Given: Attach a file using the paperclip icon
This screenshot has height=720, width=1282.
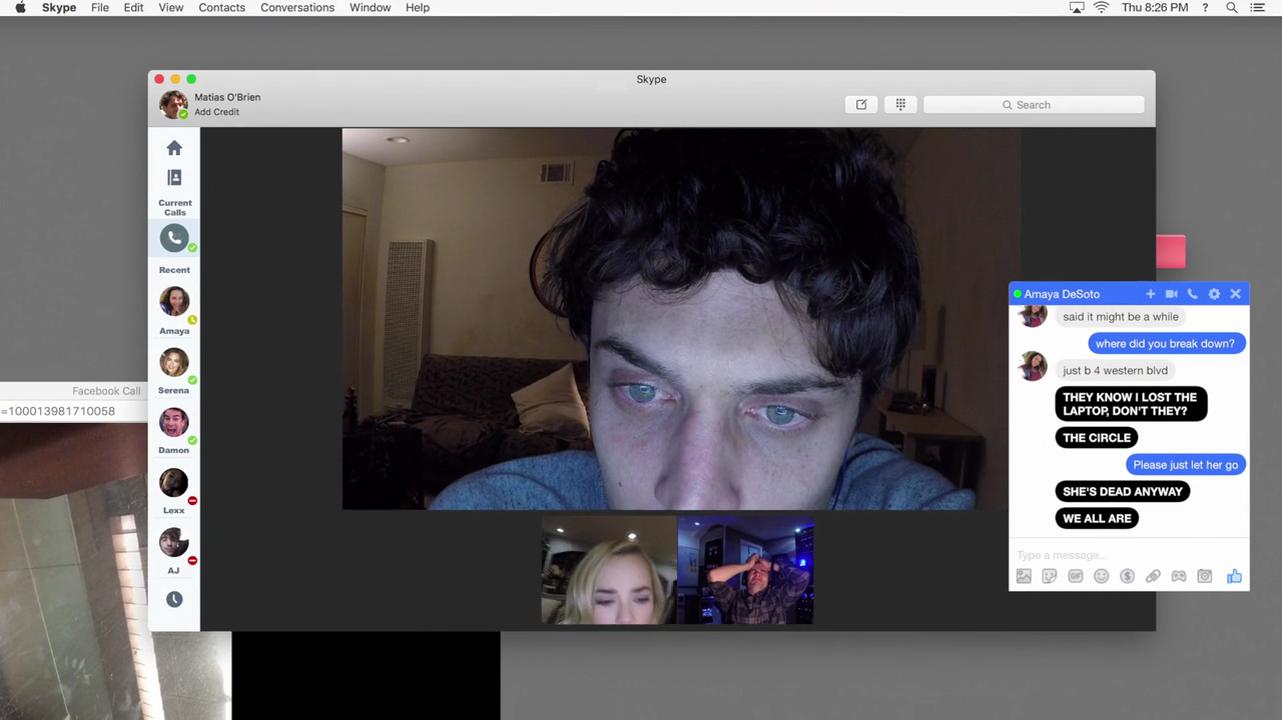Looking at the screenshot, I should click(1153, 576).
